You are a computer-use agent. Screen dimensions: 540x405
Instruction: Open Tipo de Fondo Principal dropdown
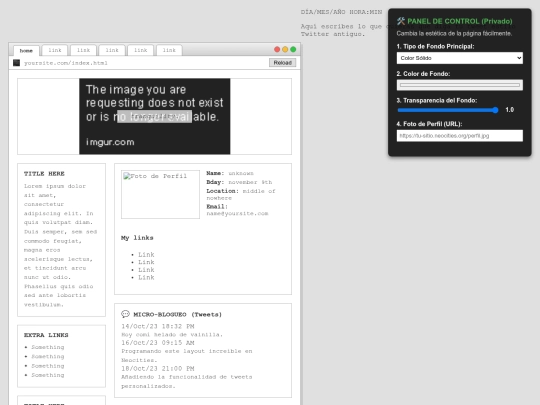point(459,58)
